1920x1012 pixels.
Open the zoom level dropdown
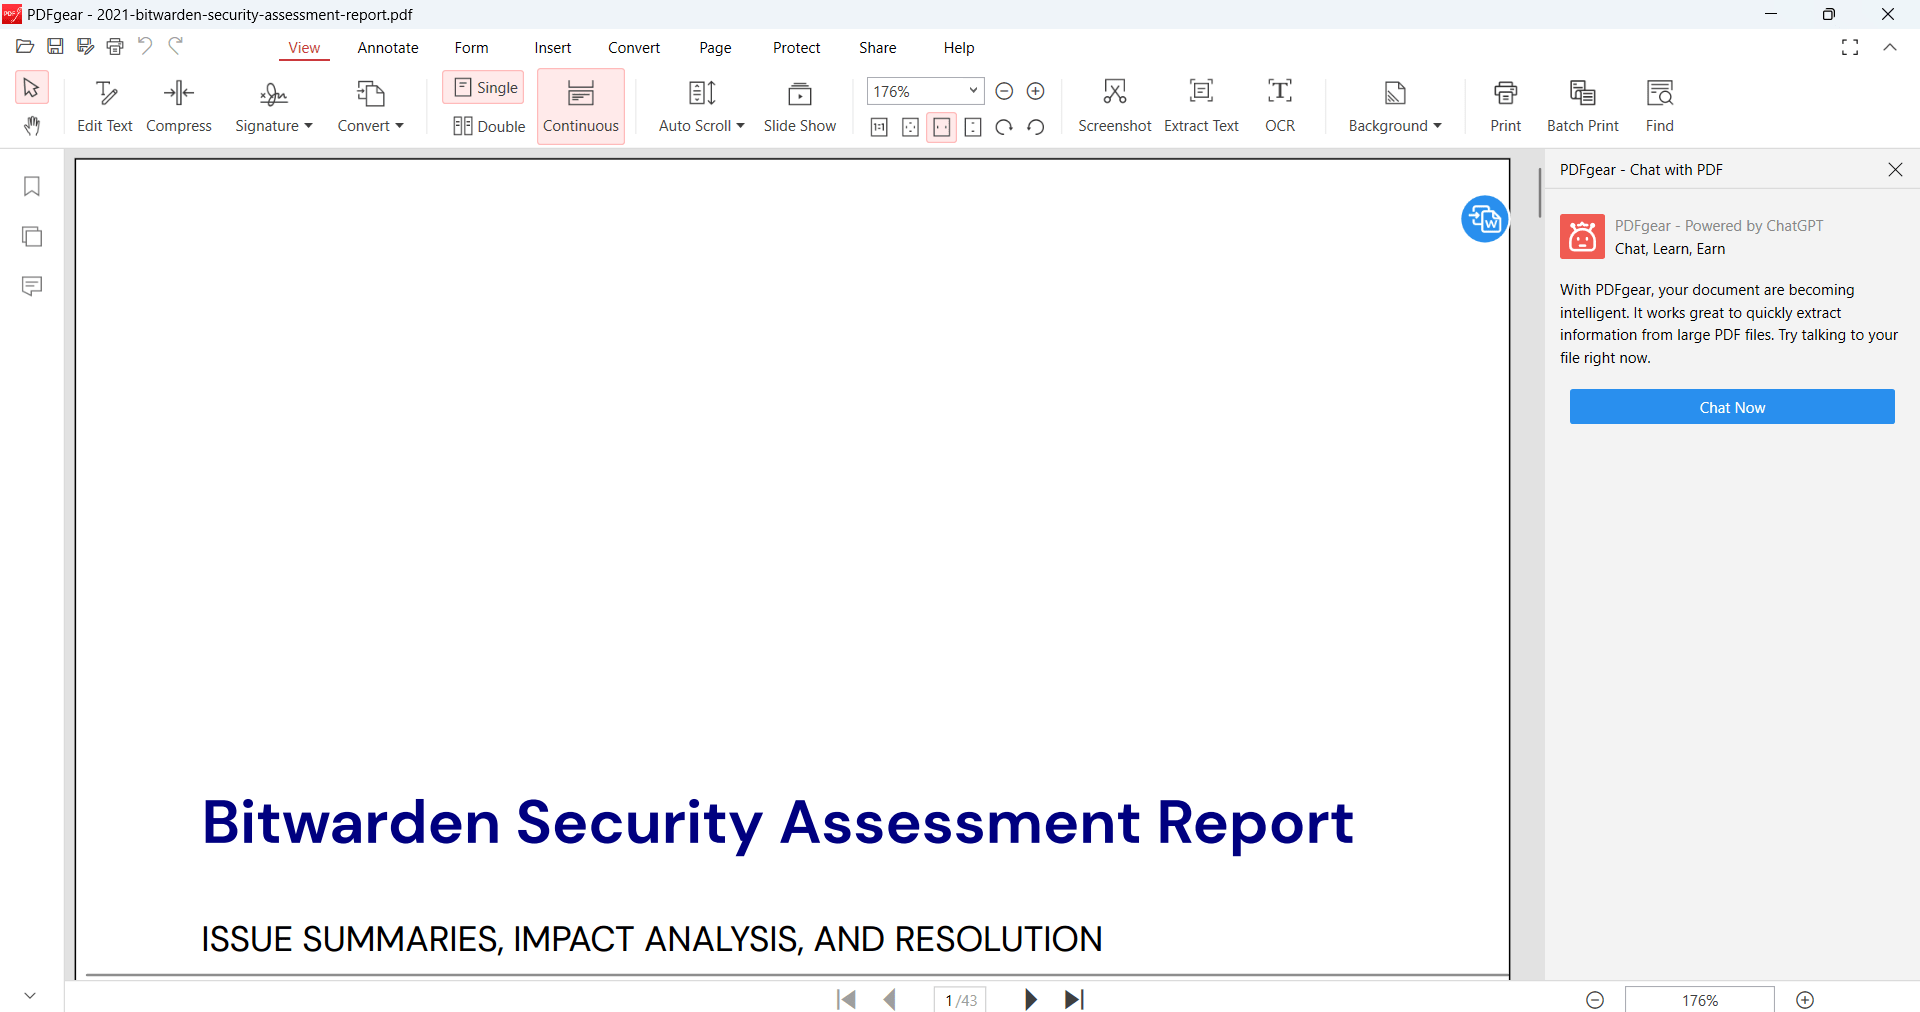point(971,91)
